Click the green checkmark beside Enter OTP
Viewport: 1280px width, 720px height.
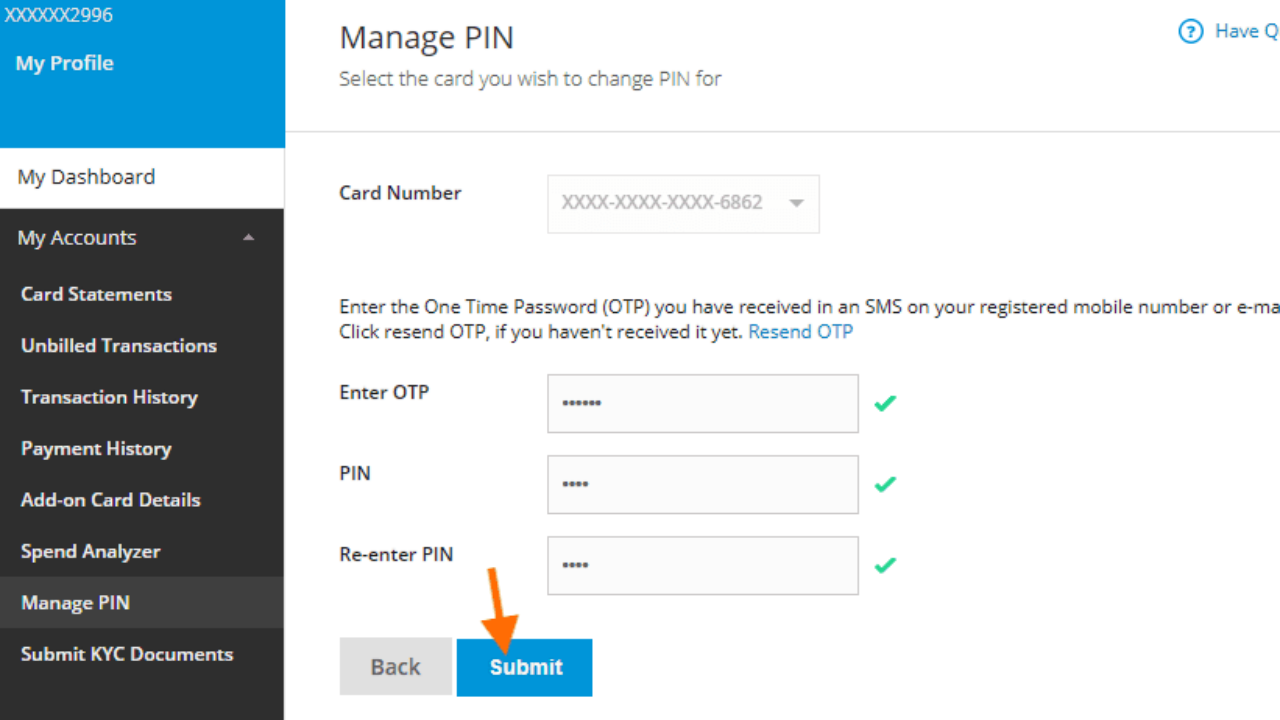pyautogui.click(x=885, y=403)
